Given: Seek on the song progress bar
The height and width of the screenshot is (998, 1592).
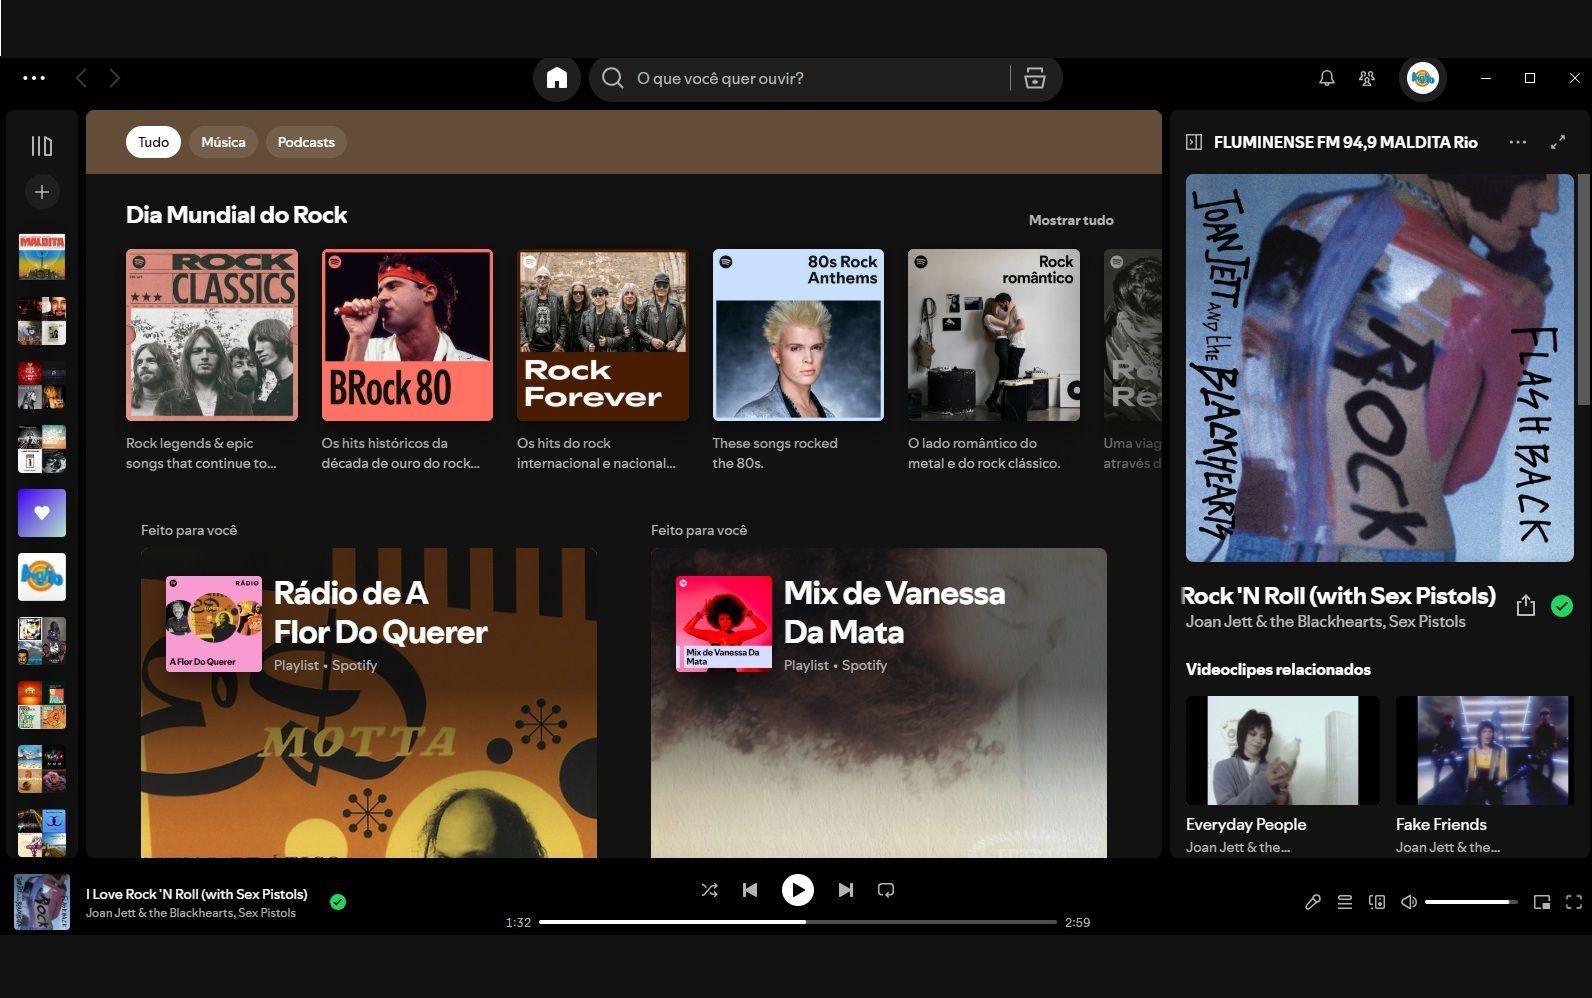Looking at the screenshot, I should click(798, 922).
